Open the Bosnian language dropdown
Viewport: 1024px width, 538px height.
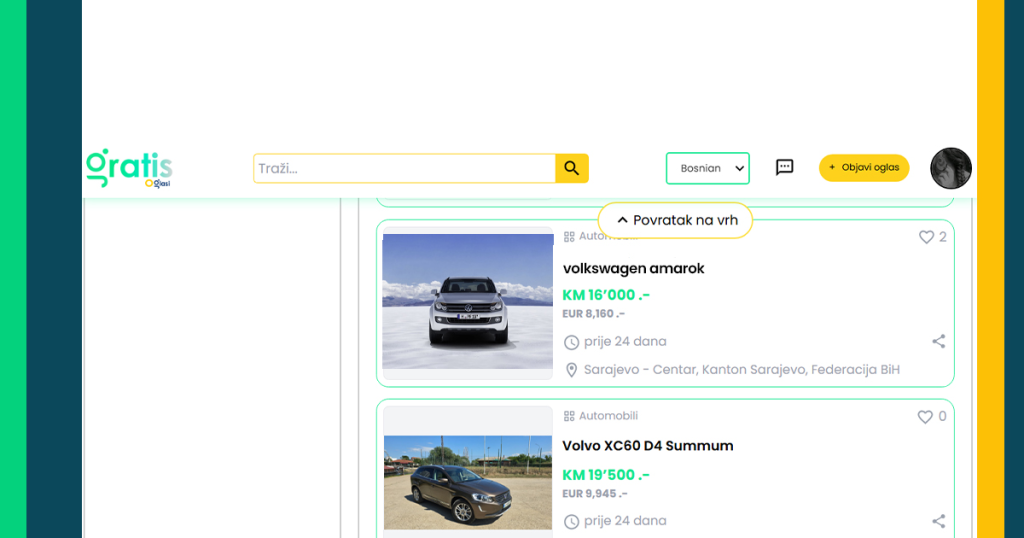pyautogui.click(x=707, y=168)
